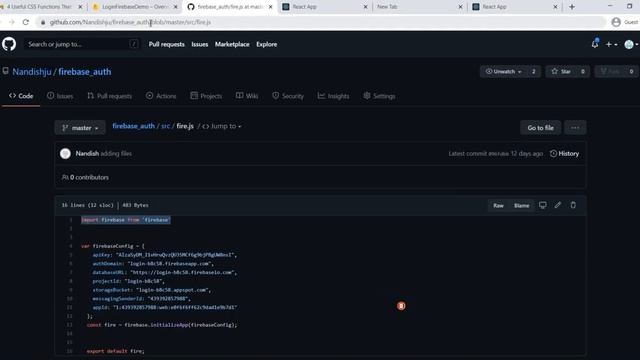
Task: Click the Go to file button
Action: [x=540, y=128]
